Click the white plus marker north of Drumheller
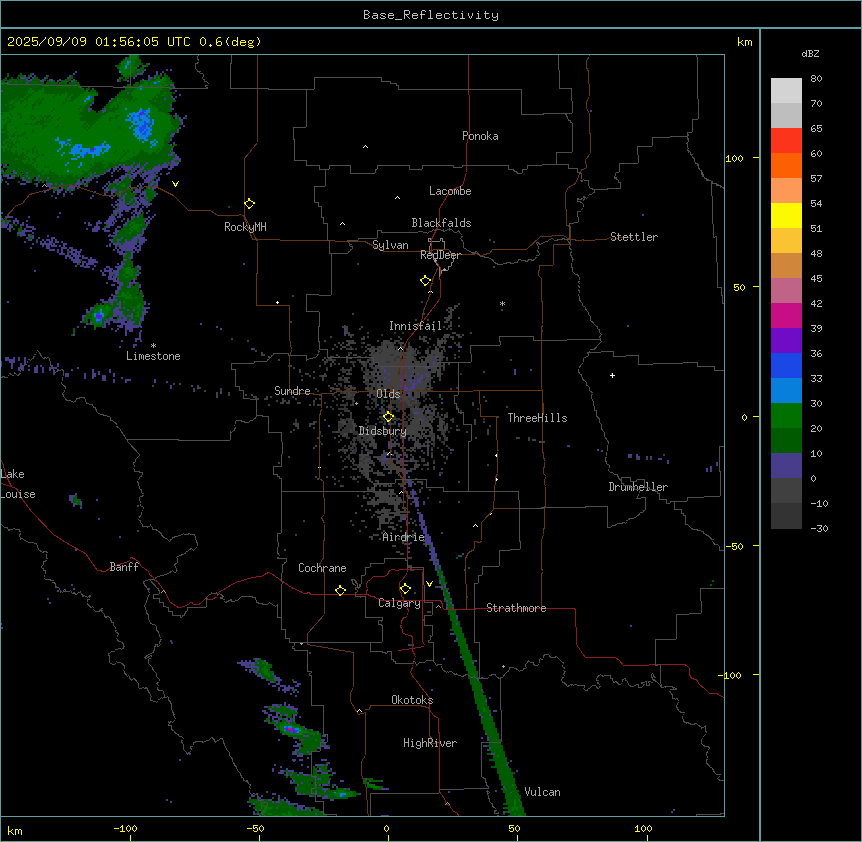The image size is (862, 842). click(x=612, y=375)
